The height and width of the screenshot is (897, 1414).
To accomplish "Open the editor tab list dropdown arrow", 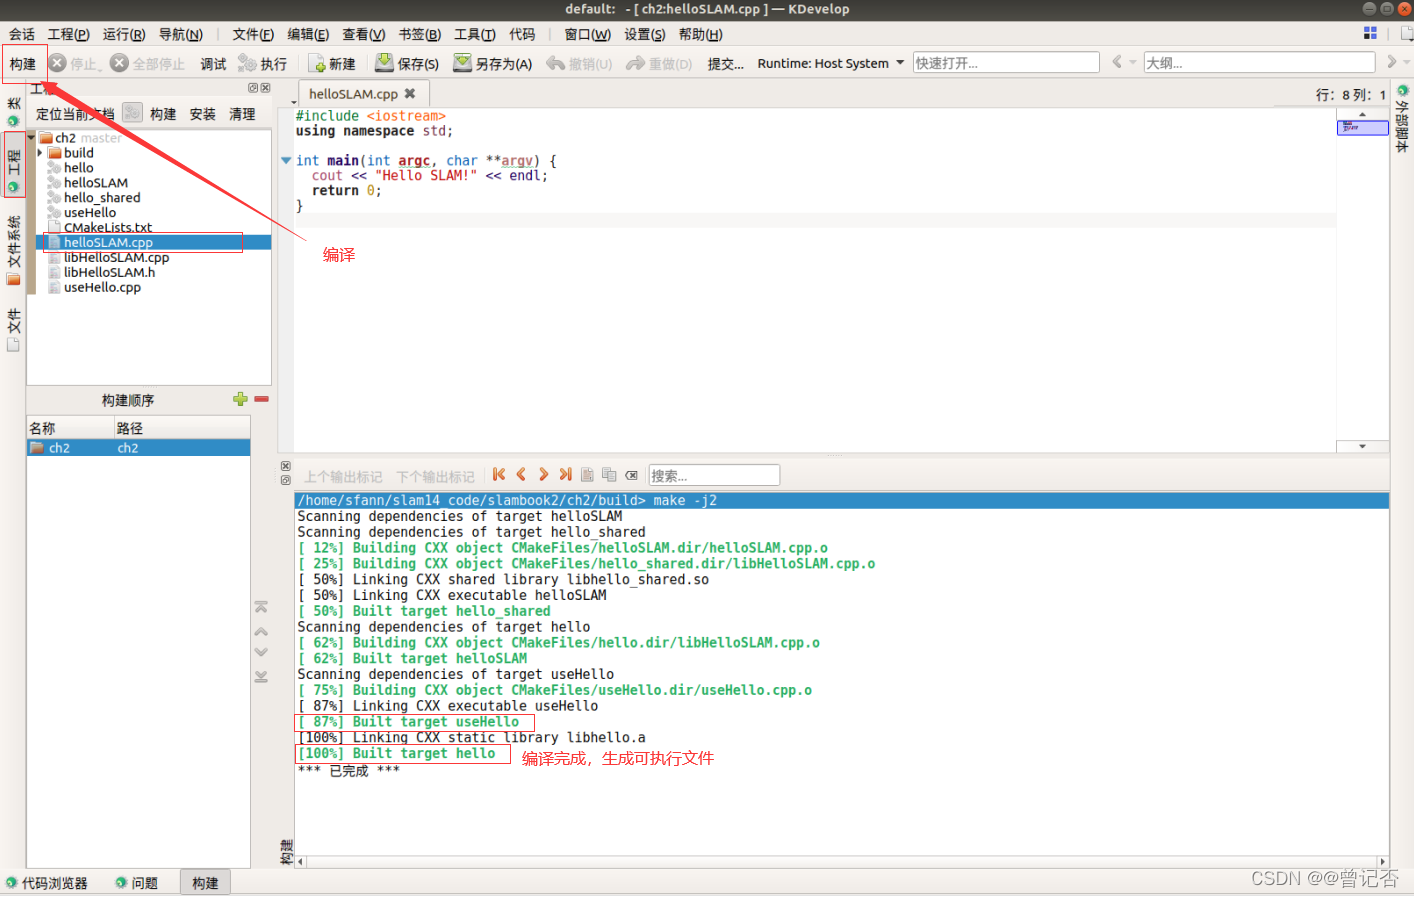I will (294, 102).
